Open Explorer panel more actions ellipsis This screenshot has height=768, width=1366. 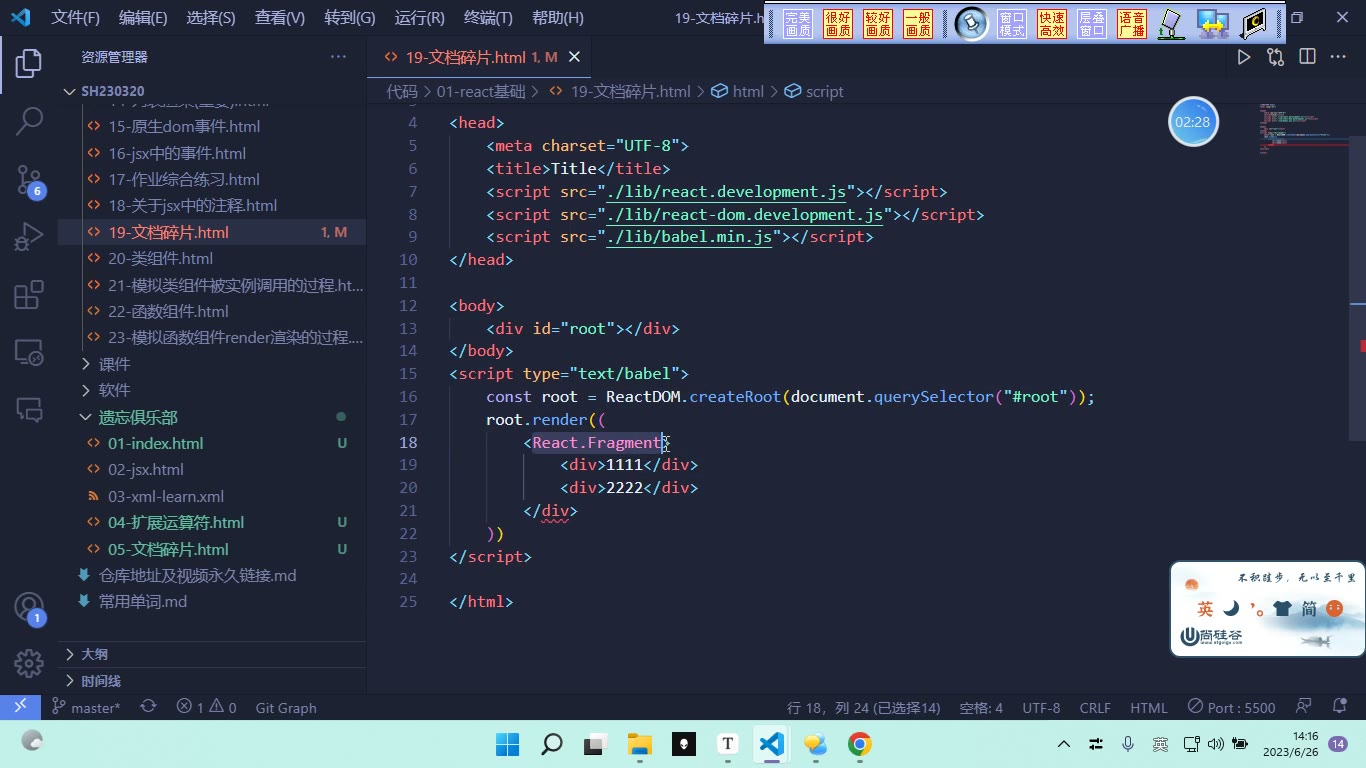point(338,57)
